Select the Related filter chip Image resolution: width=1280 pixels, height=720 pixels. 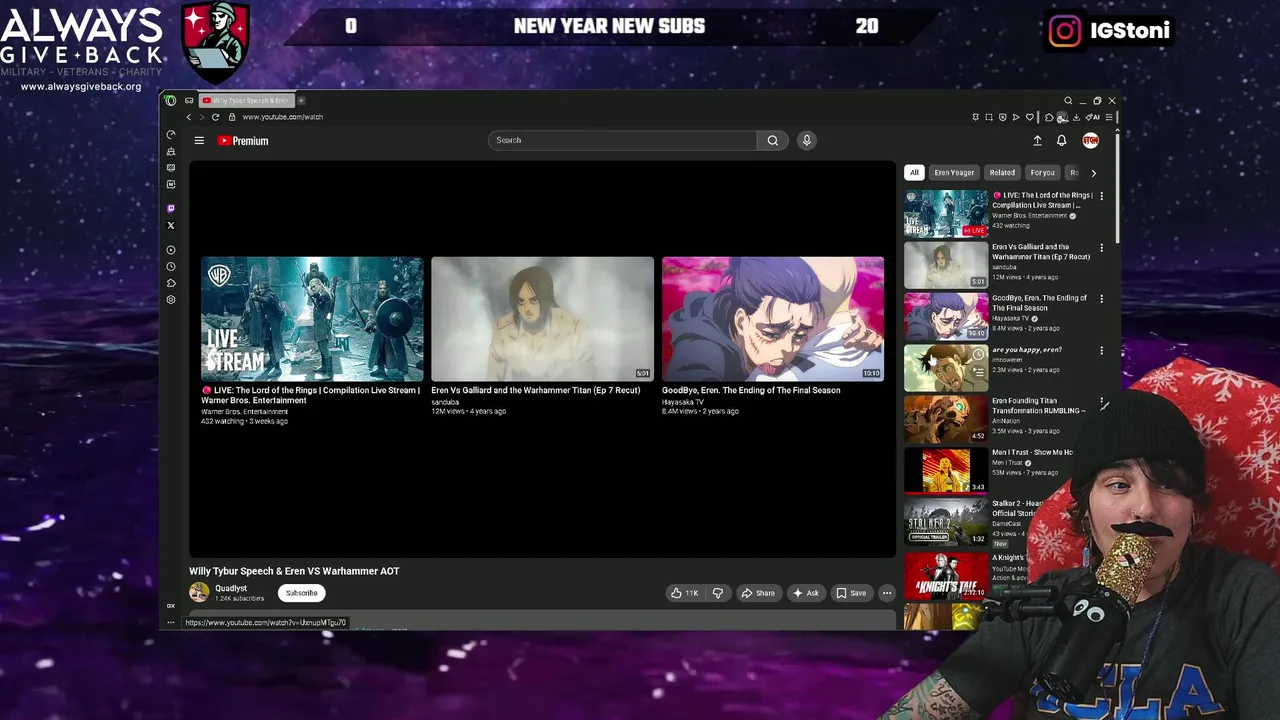1002,173
